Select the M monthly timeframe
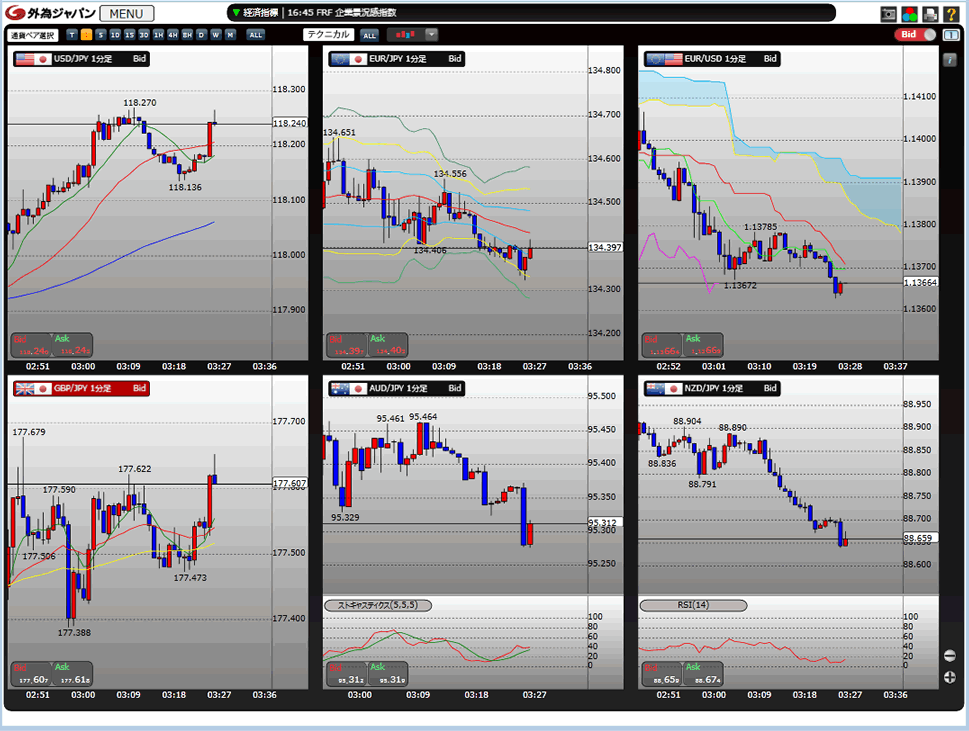The image size is (969, 731). [x=230, y=35]
